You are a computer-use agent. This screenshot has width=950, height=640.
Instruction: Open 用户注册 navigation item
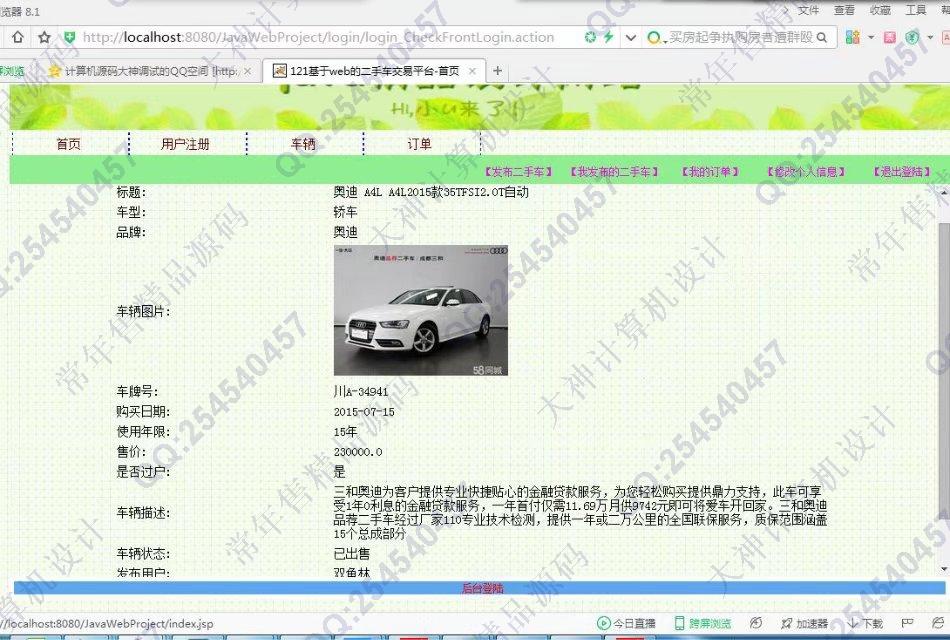(x=185, y=144)
